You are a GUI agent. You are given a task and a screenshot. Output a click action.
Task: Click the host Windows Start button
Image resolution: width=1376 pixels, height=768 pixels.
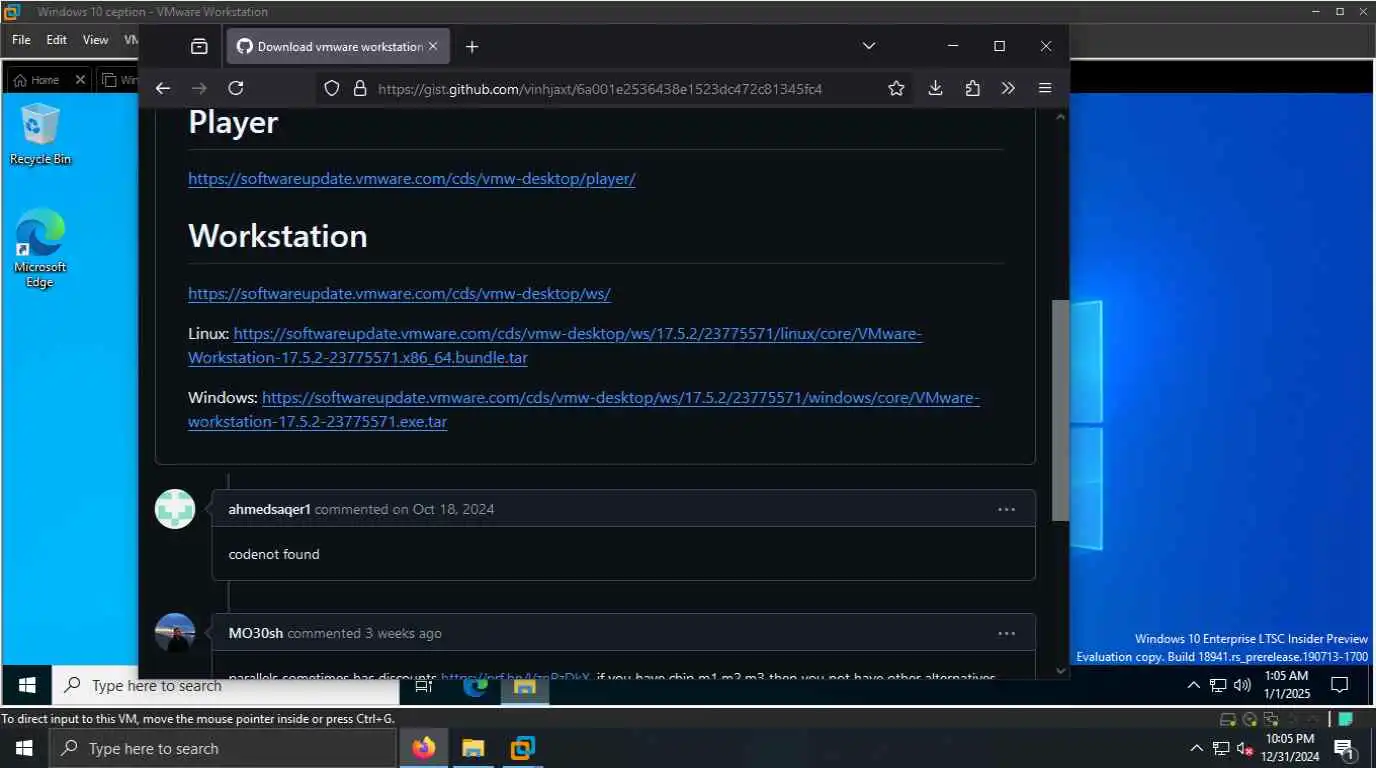(x=24, y=748)
